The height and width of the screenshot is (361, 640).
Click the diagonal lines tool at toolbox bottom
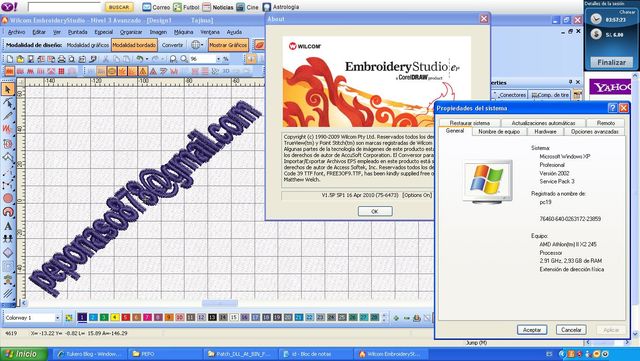[8, 294]
